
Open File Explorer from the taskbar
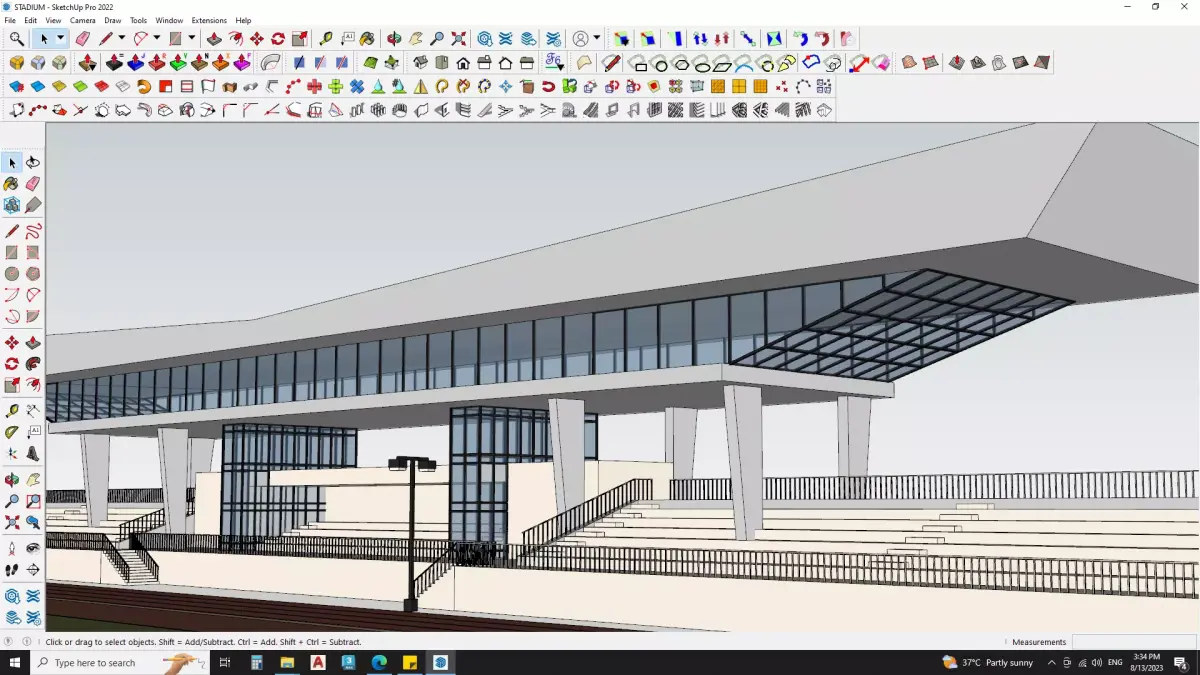(287, 662)
